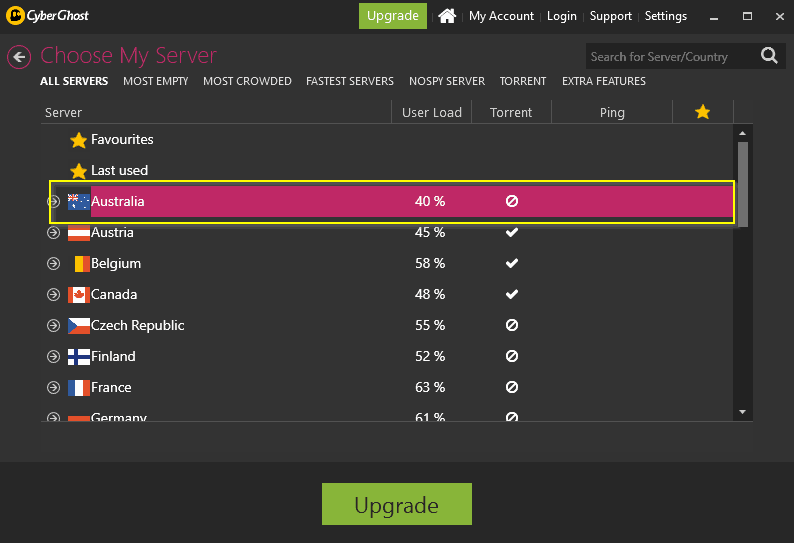Switch to TORRENT tab
Screen dimensions: 794x543
(x=523, y=81)
